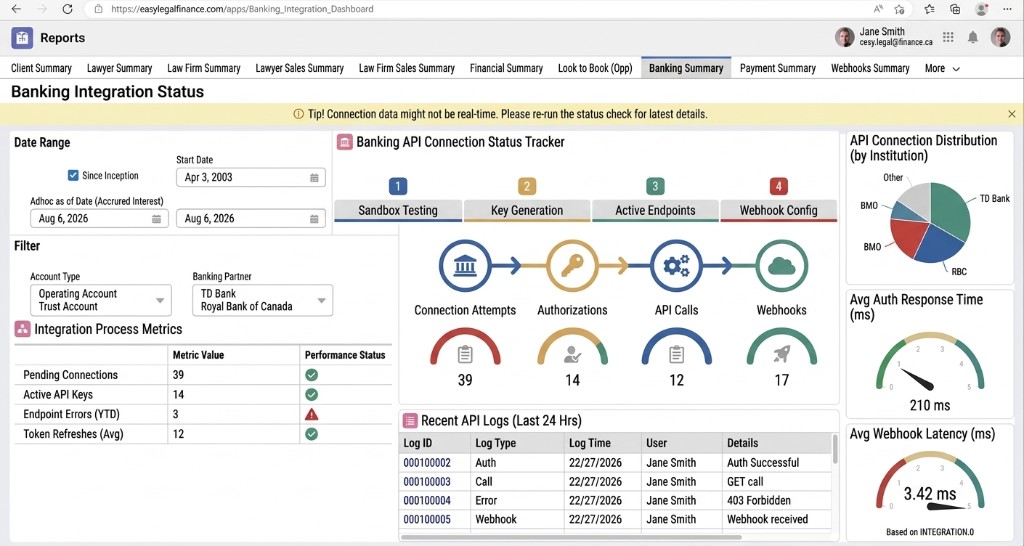Open log ID 000100004 link
Screen dimensions: 1024x546
pyautogui.click(x=427, y=501)
